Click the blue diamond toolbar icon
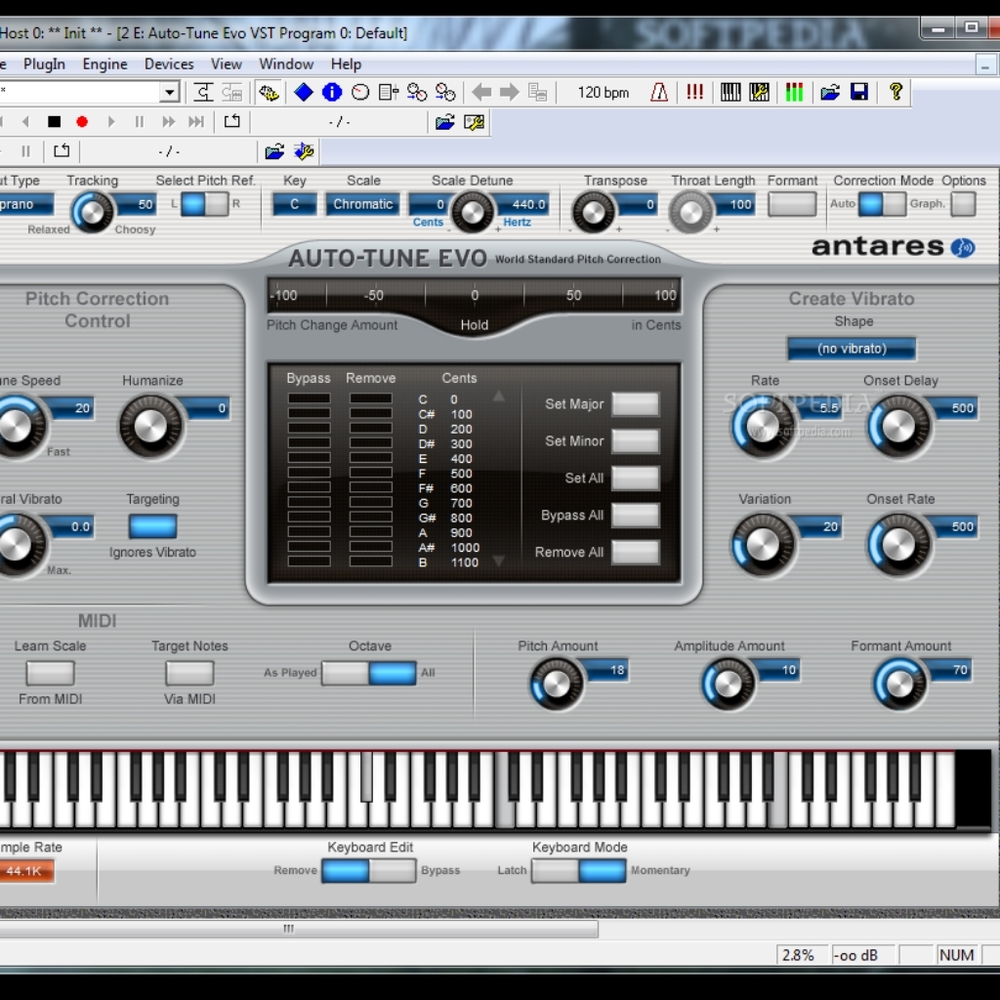Screen dimensions: 1000x1000 [303, 92]
